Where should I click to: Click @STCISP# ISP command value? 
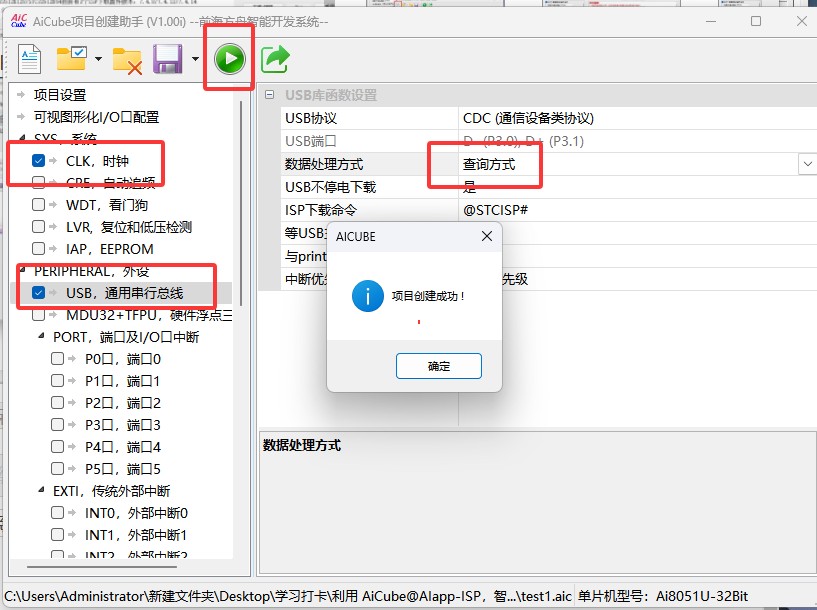tap(496, 210)
